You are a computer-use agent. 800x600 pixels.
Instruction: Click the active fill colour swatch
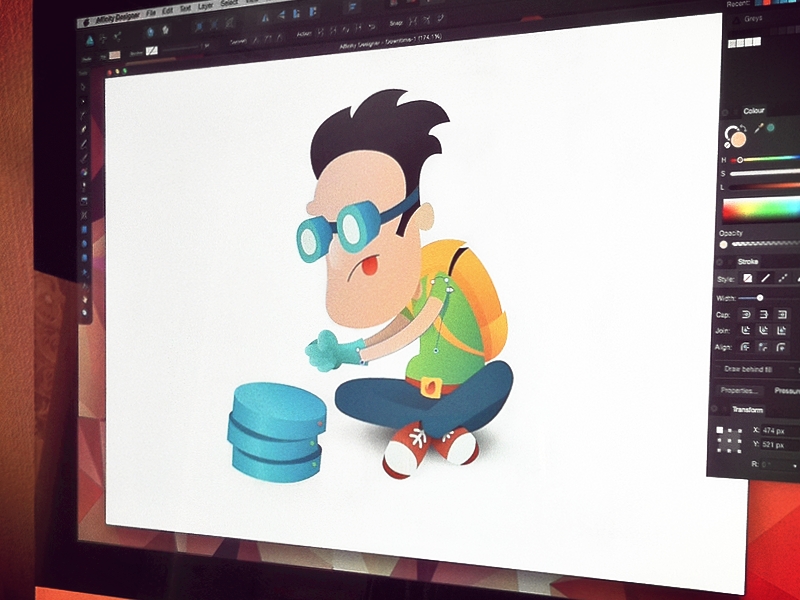737,140
